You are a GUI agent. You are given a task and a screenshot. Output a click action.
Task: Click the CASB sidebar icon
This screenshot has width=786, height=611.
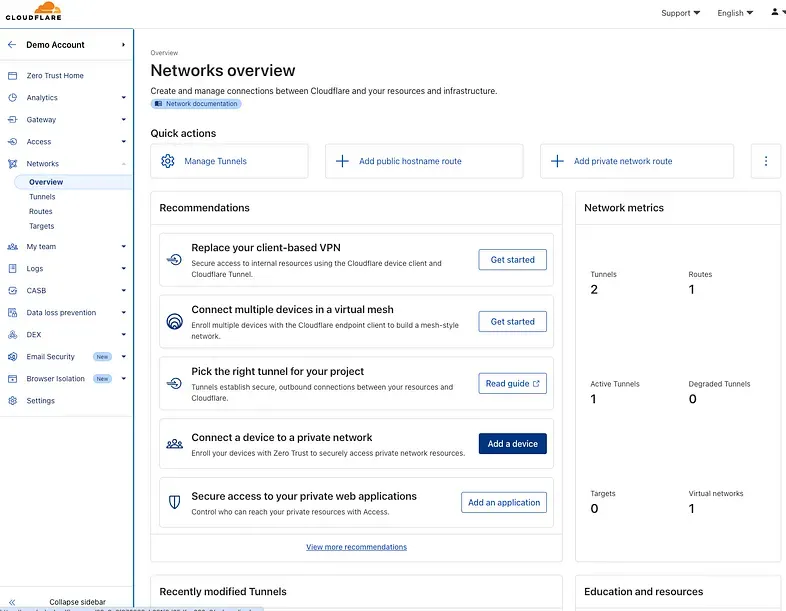12,291
